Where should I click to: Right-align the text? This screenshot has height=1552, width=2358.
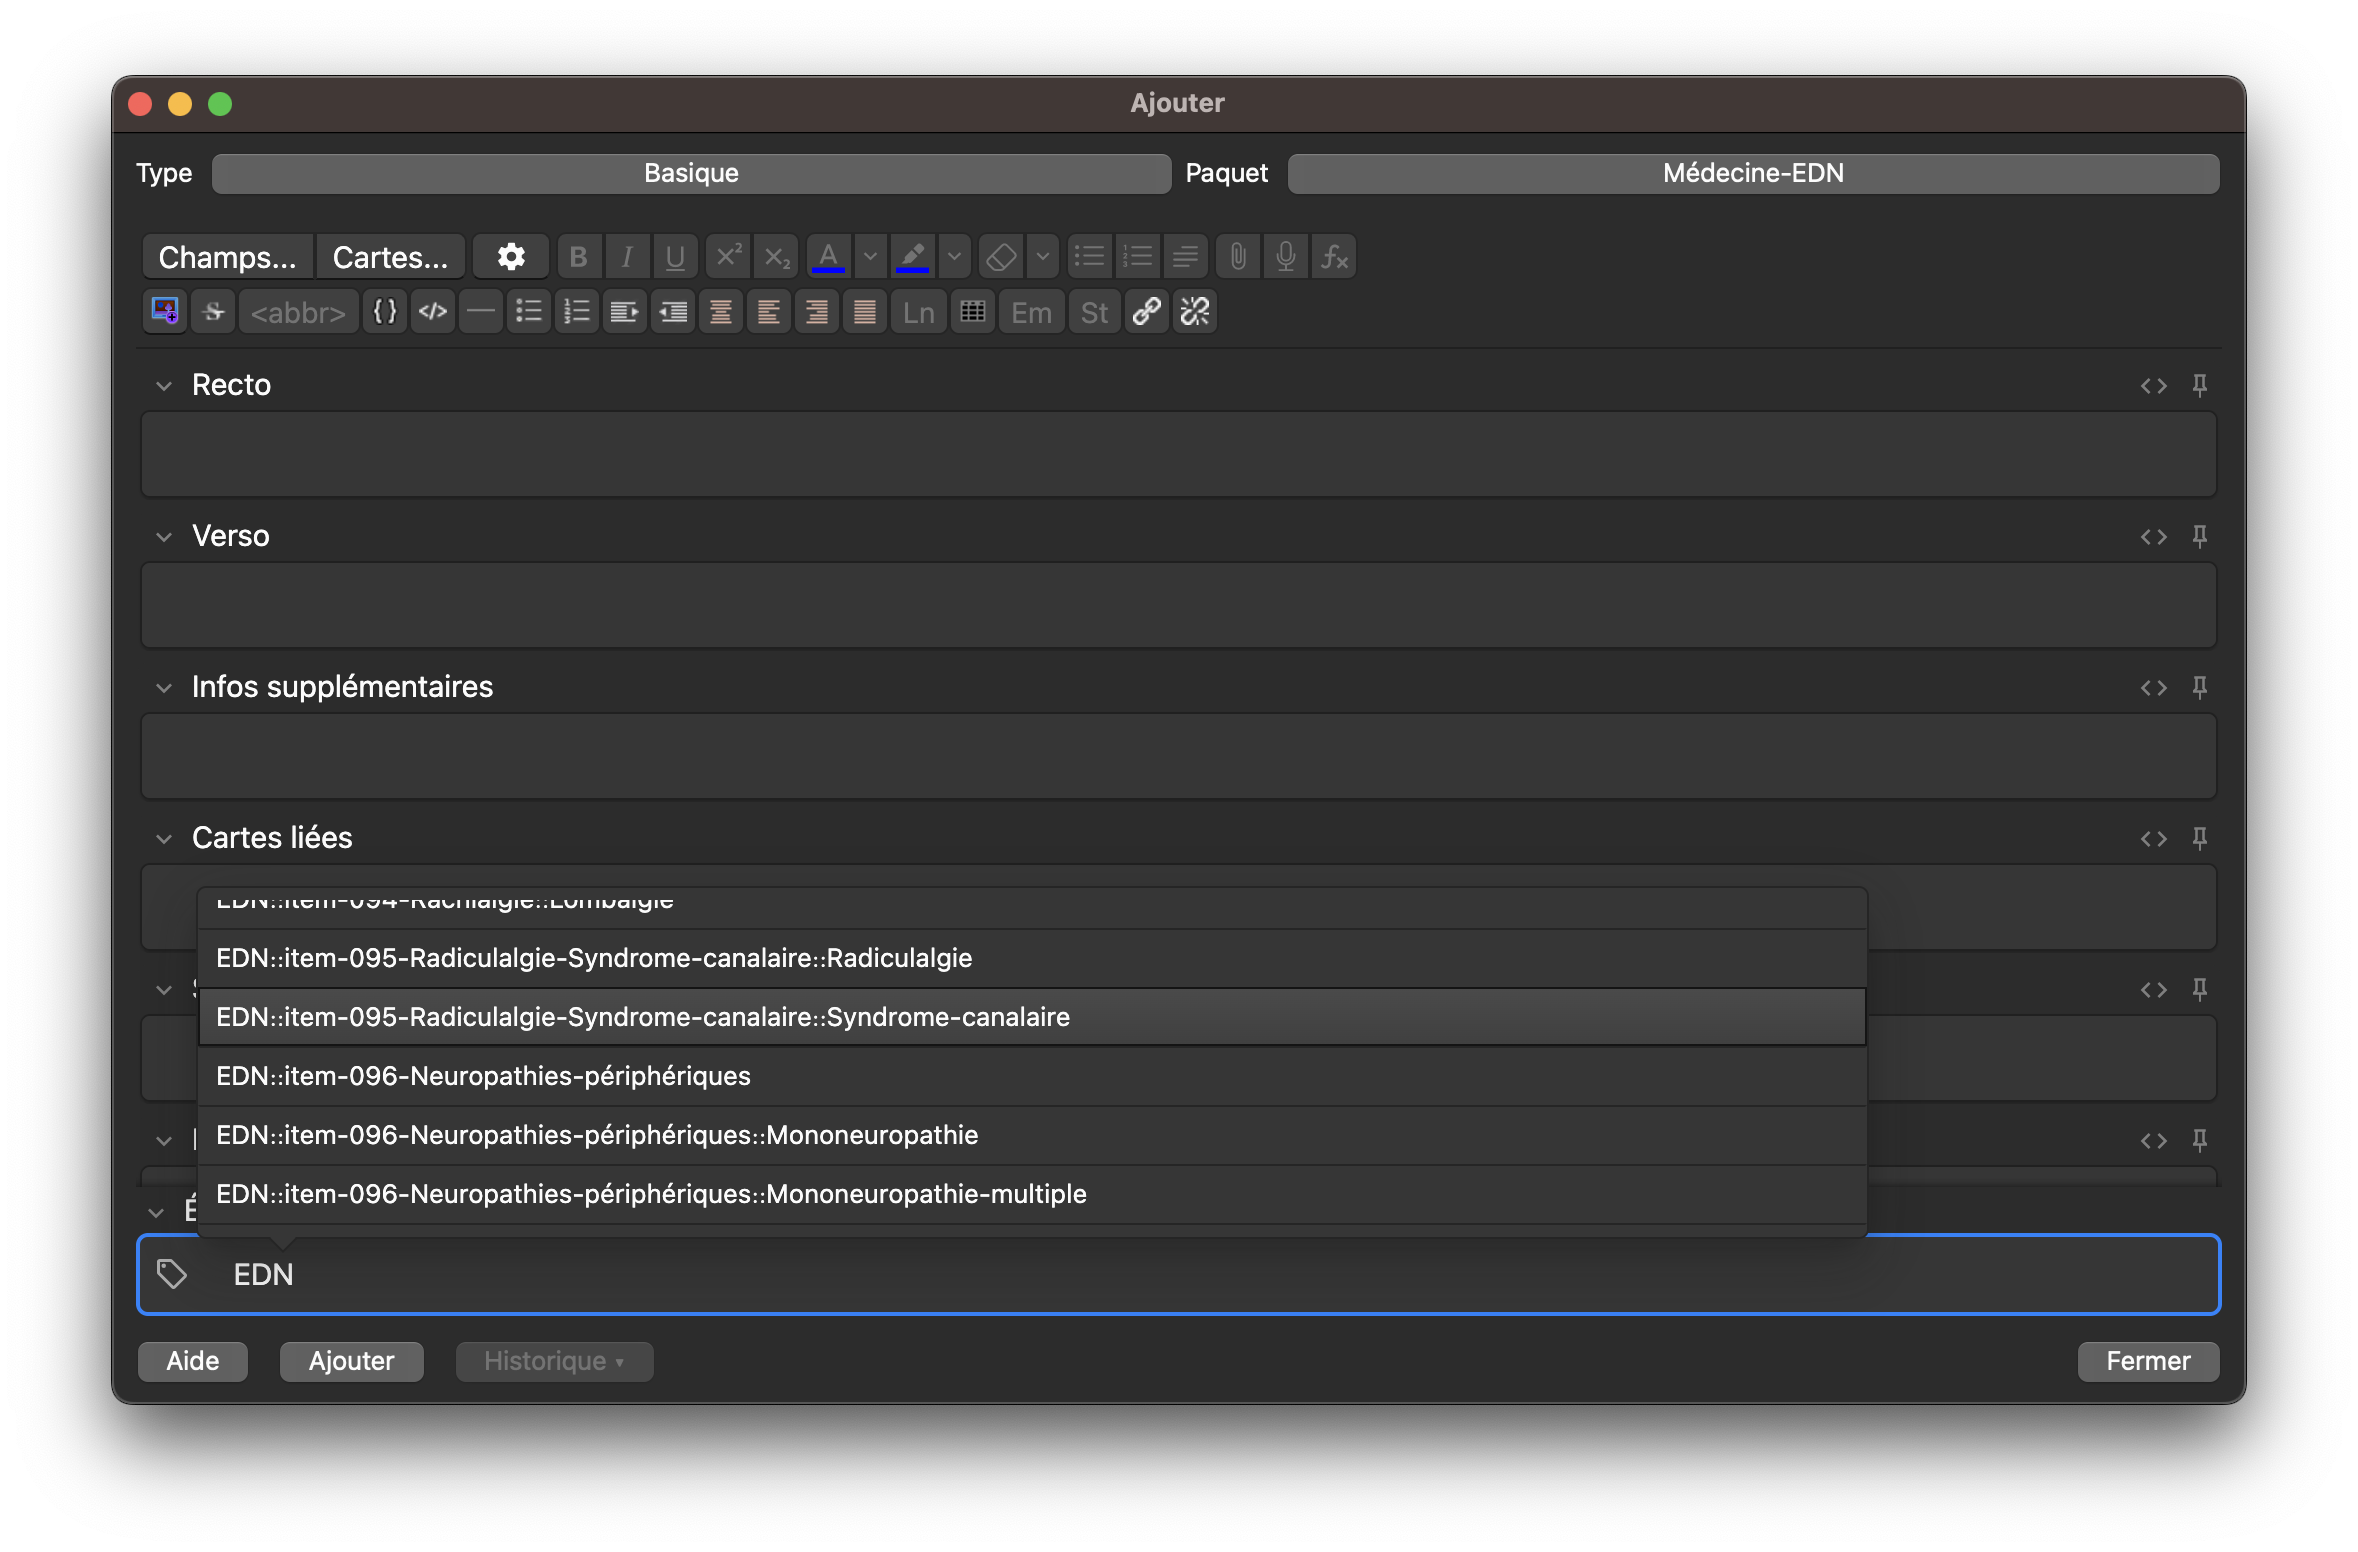(x=817, y=312)
